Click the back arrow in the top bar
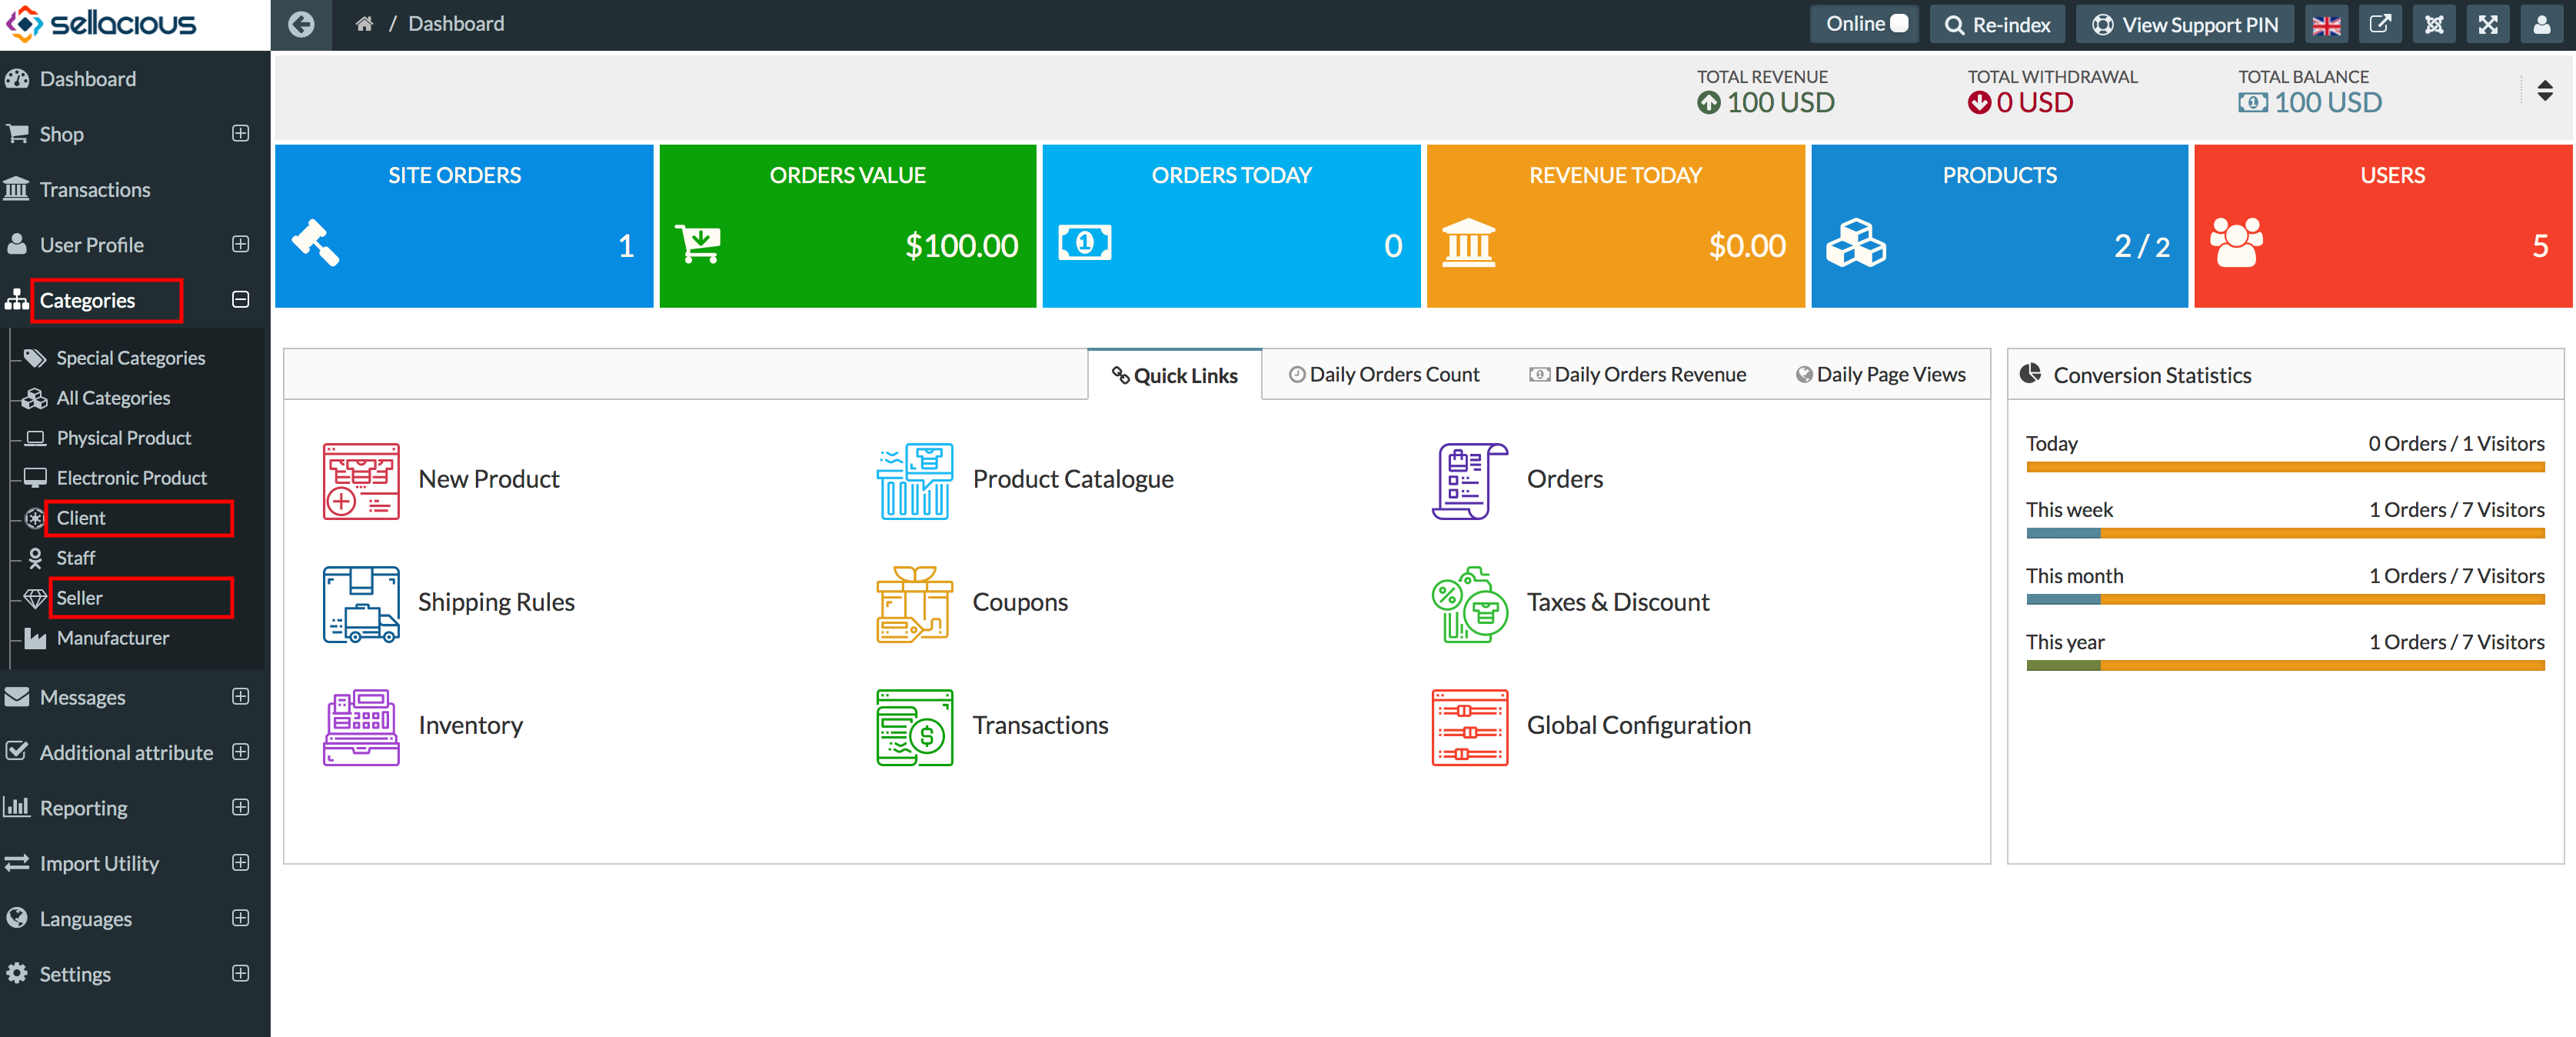2576x1037 pixels. click(301, 24)
